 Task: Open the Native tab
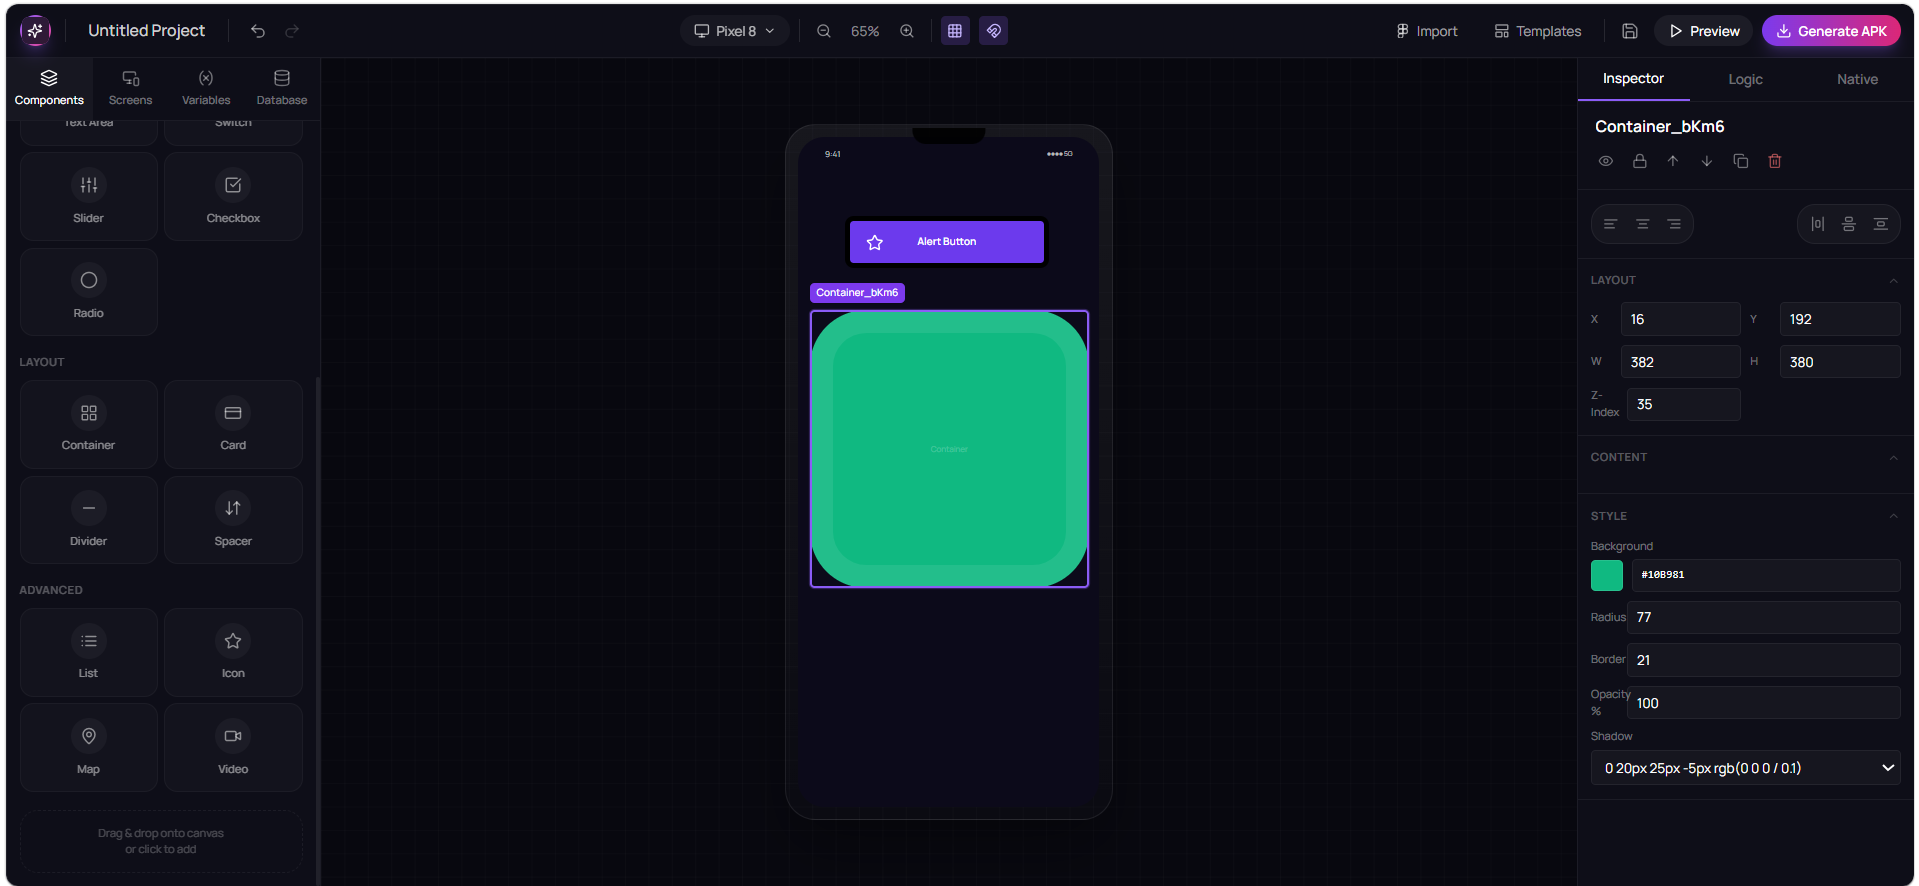1857,79
